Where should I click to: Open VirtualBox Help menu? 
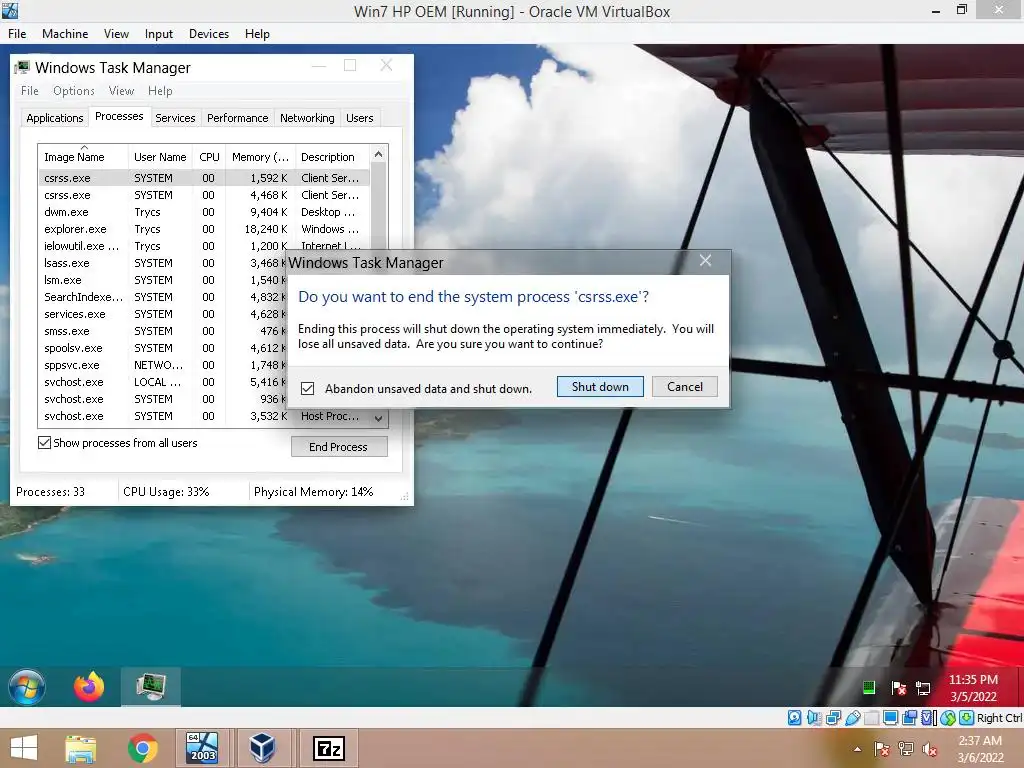257,34
